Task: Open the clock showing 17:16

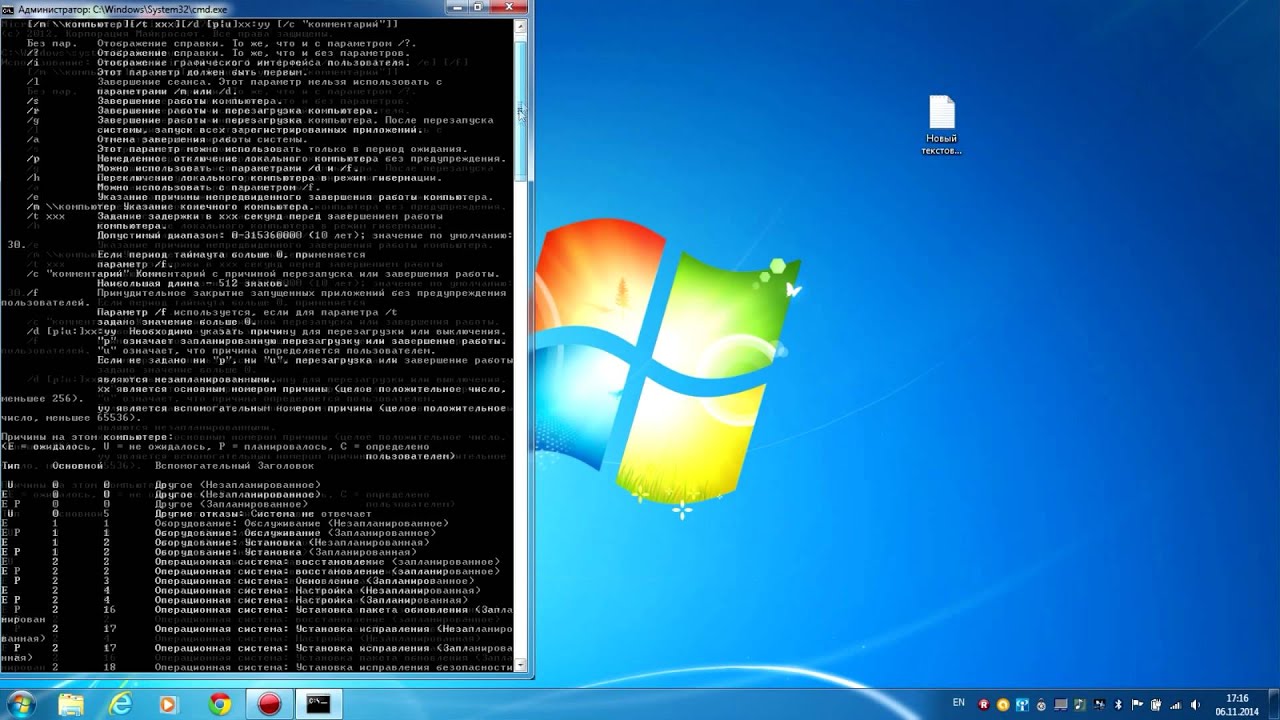Action: pyautogui.click(x=1237, y=704)
